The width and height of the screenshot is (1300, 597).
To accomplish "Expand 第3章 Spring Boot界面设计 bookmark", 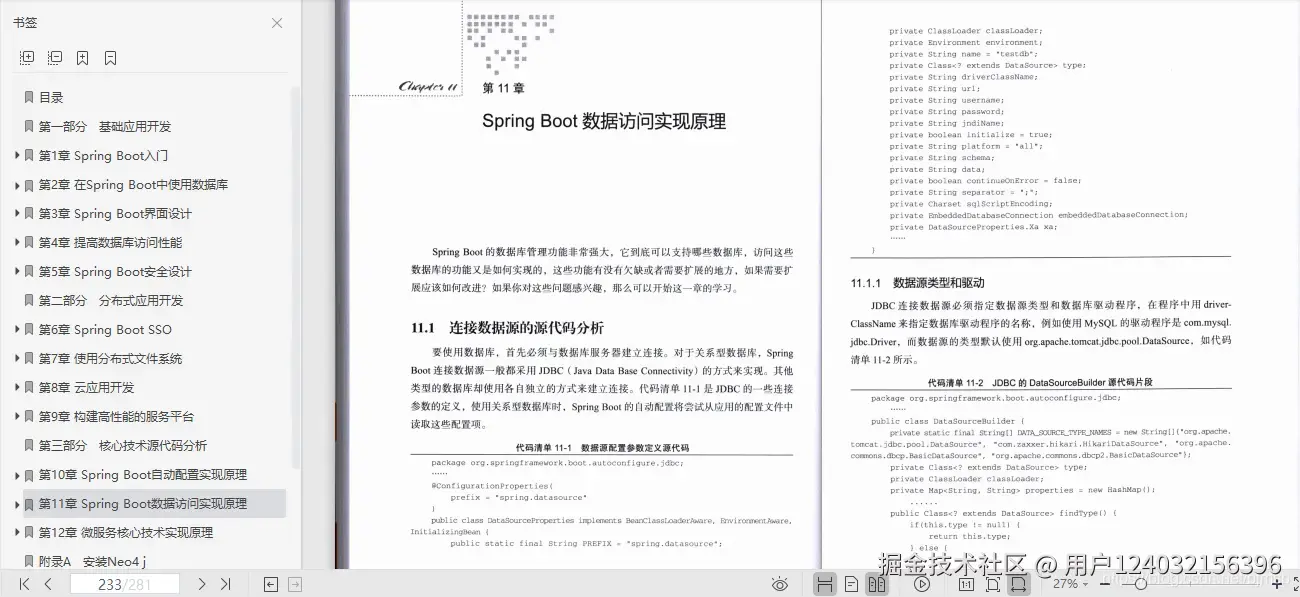I will click(x=17, y=213).
